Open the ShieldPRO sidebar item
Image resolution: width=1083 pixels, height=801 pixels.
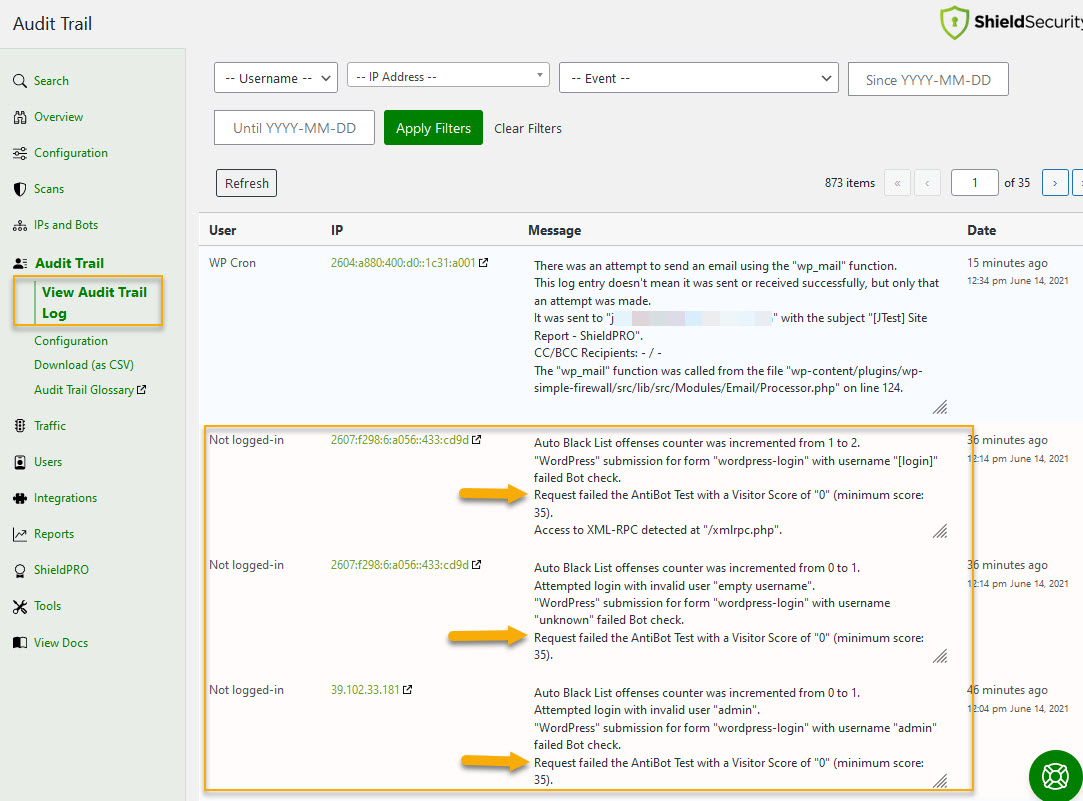(61, 570)
